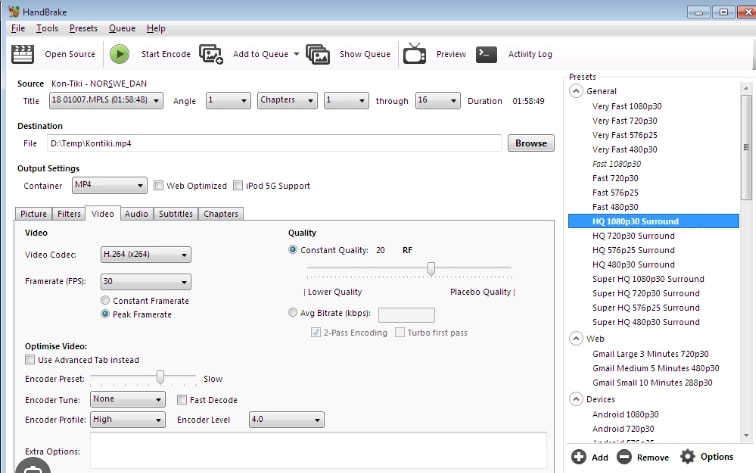Image resolution: width=756 pixels, height=473 pixels.
Task: Open the Video Codec dropdown
Action: 146,255
